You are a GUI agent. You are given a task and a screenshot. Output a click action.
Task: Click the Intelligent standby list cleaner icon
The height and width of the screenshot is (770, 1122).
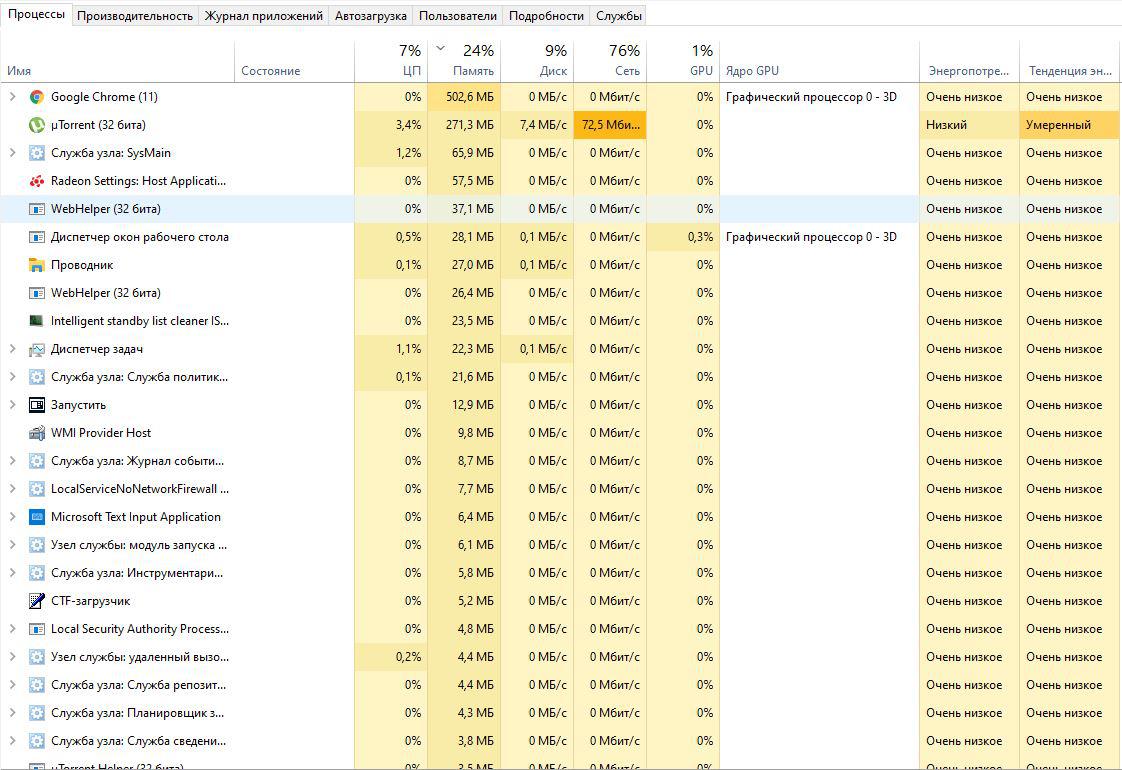[37, 321]
